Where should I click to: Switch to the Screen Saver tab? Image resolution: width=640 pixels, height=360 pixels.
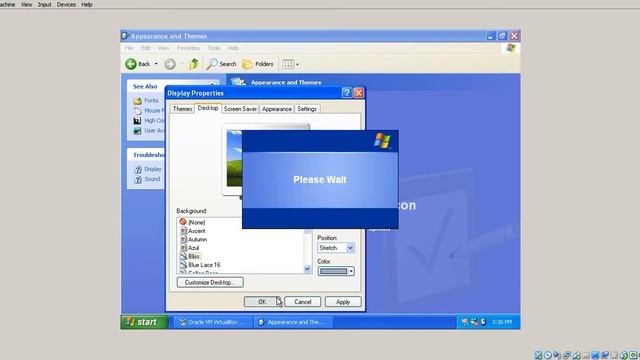click(240, 109)
